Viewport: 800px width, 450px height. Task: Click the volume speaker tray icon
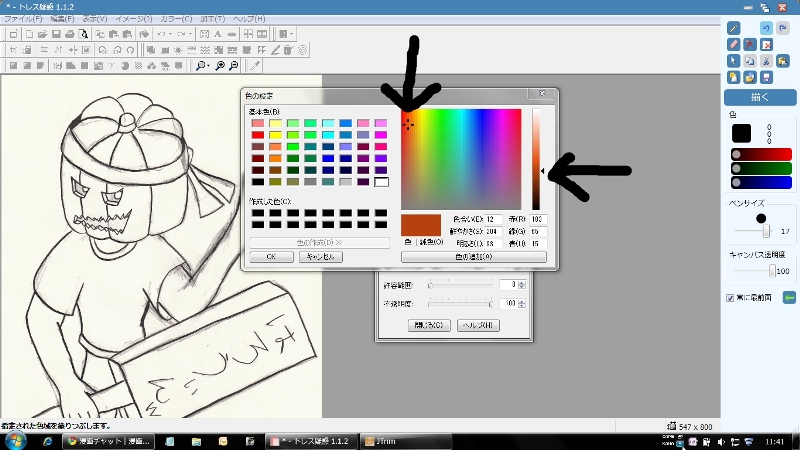coord(721,442)
